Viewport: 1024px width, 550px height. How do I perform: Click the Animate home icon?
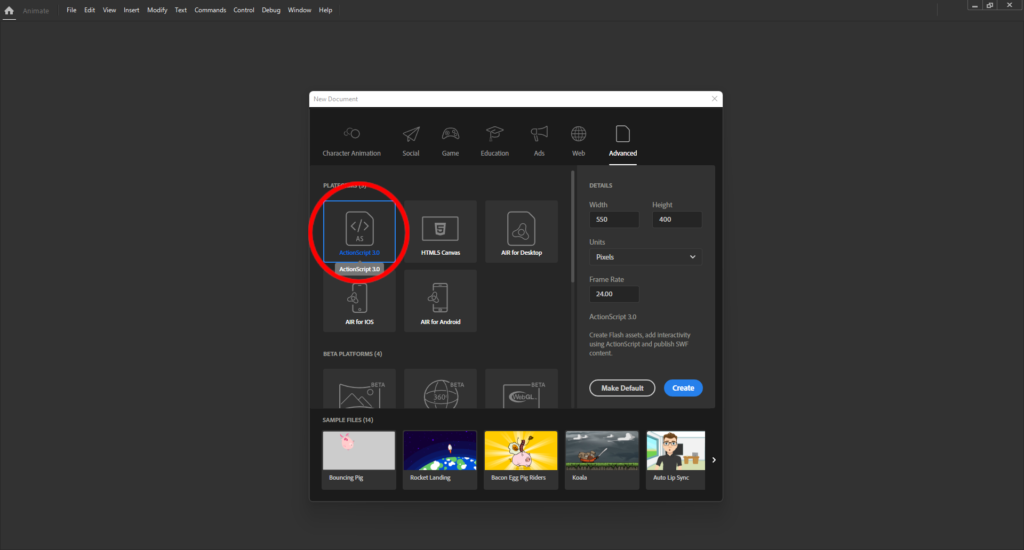point(9,10)
